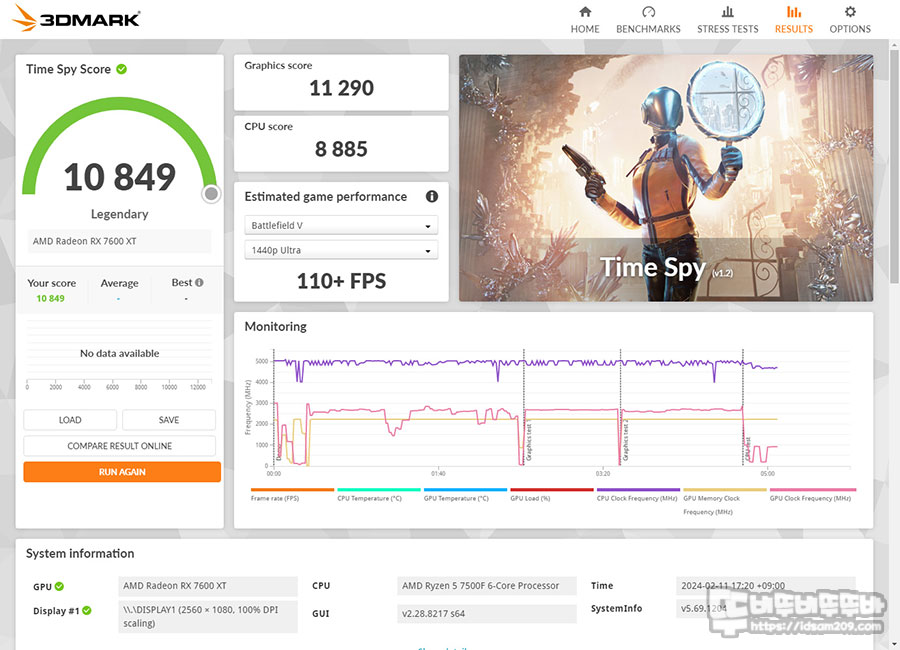Click info icon beside Estimated game performance
This screenshot has width=900, height=650.
[432, 196]
